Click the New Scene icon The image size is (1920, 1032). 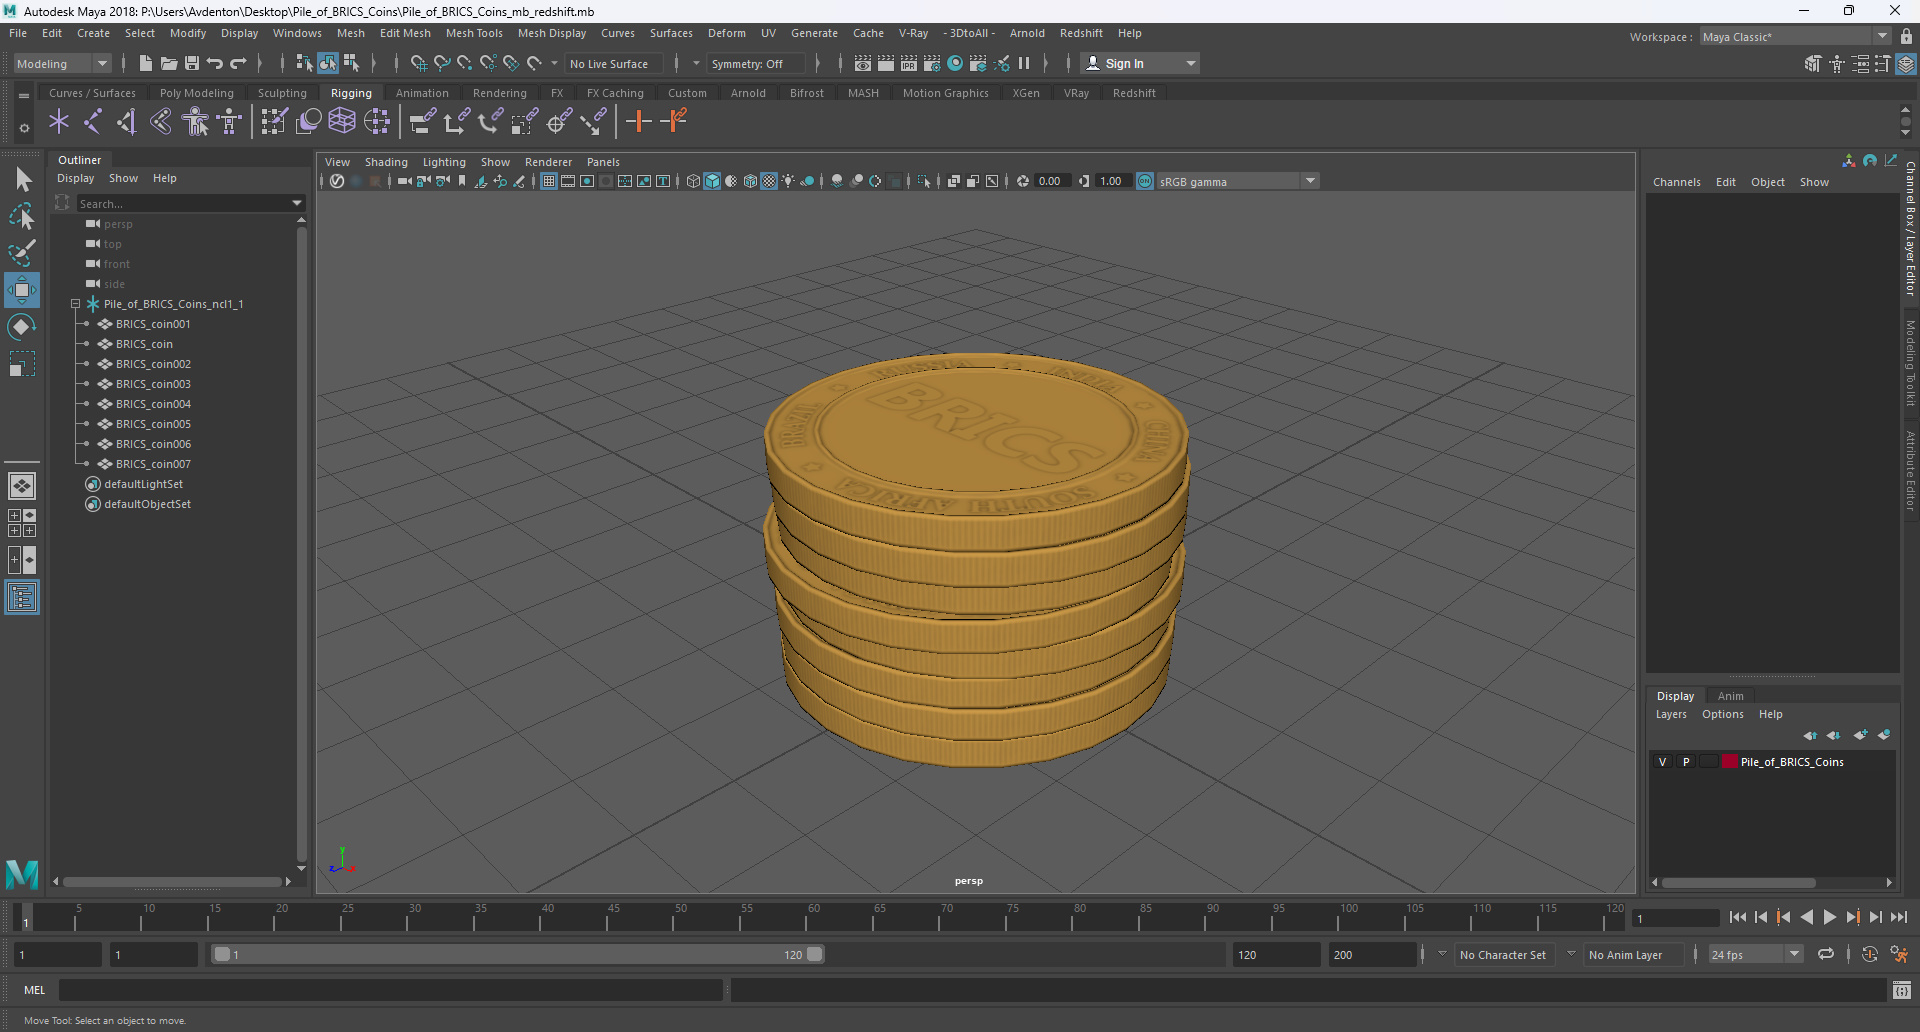tap(146, 63)
